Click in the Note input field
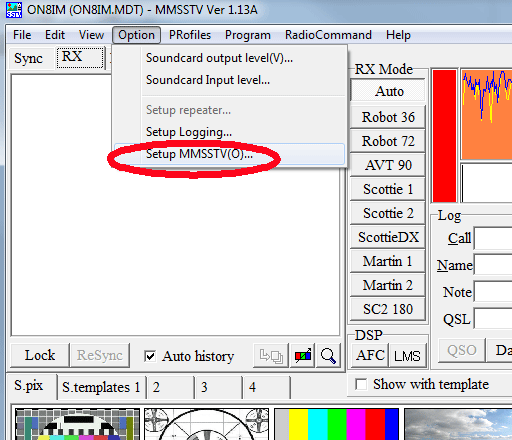The width and height of the screenshot is (512, 440). (493, 292)
